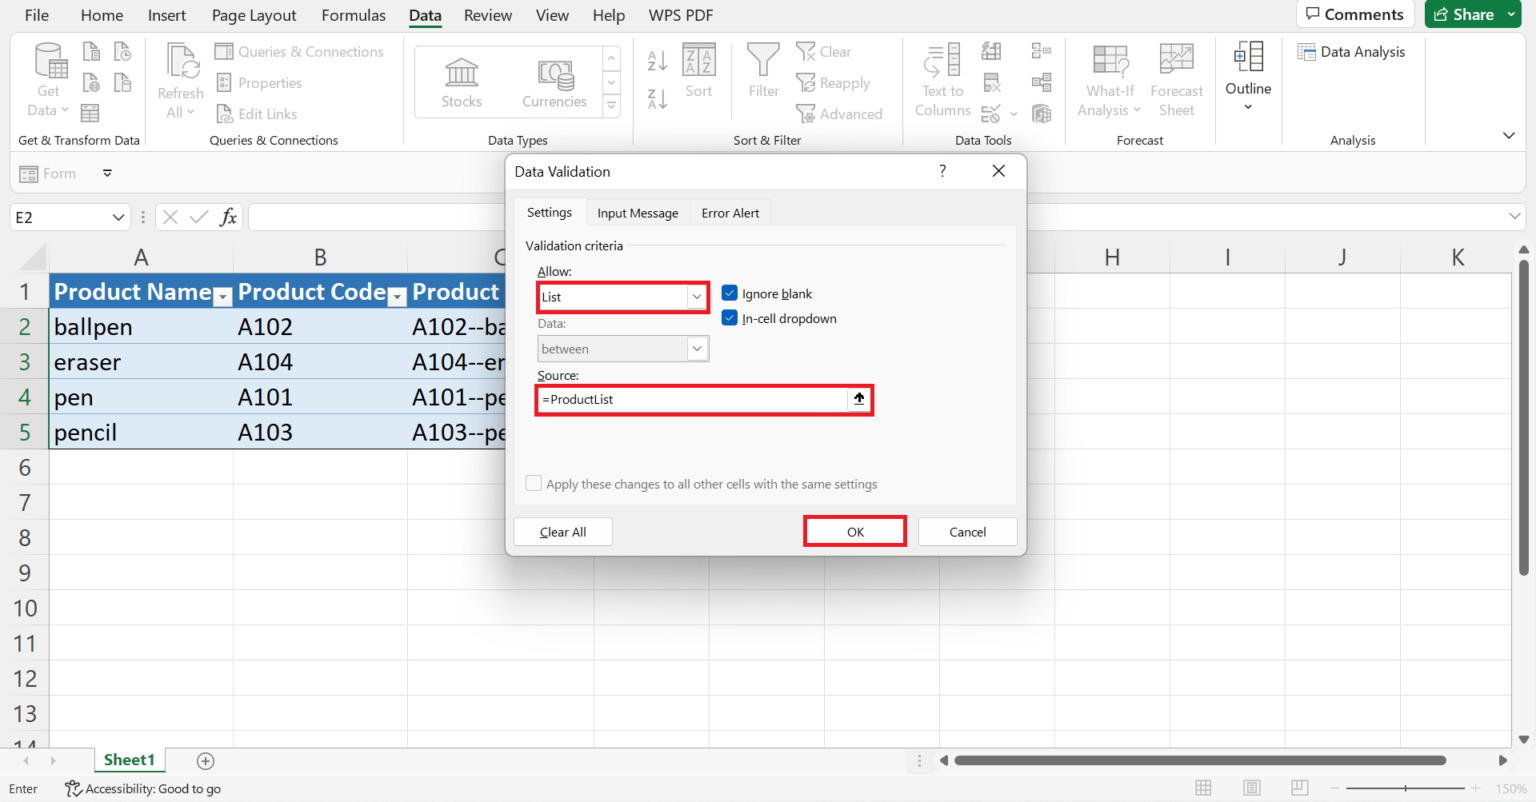The width and height of the screenshot is (1536, 802).
Task: Click the new sheet plus icon
Action: coord(206,761)
